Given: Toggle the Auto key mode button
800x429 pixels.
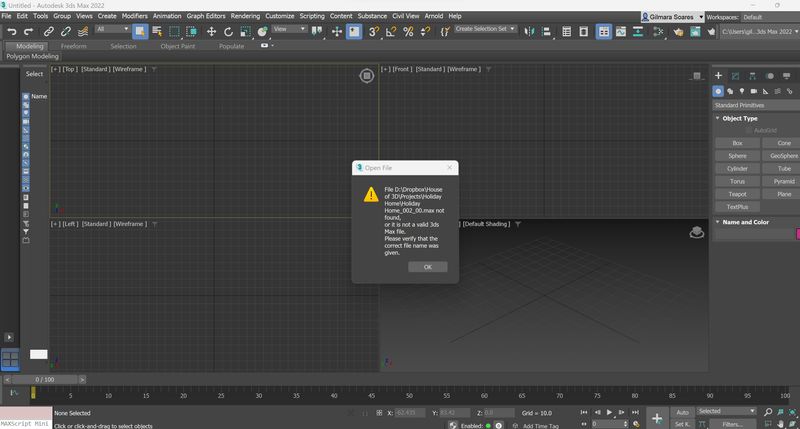Looking at the screenshot, I should click(x=682, y=412).
